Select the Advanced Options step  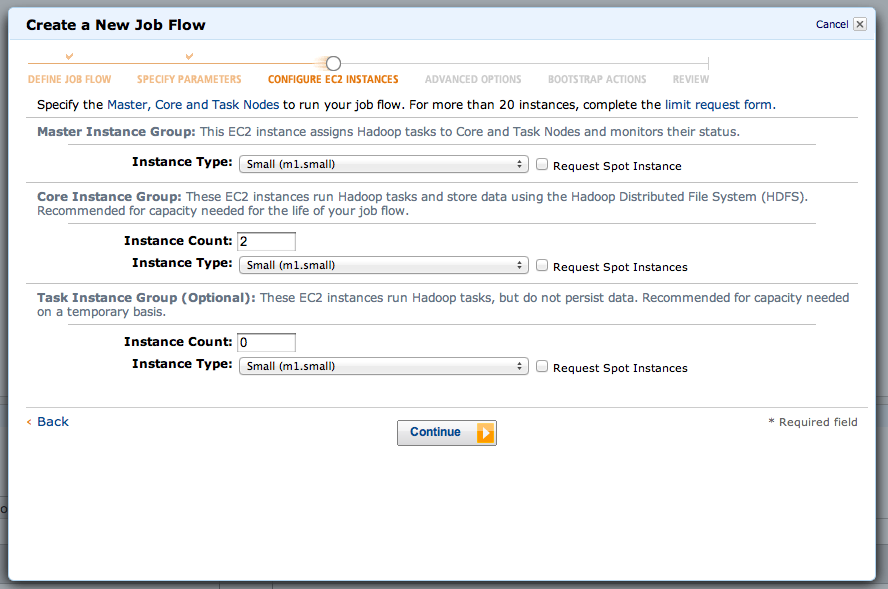473,80
